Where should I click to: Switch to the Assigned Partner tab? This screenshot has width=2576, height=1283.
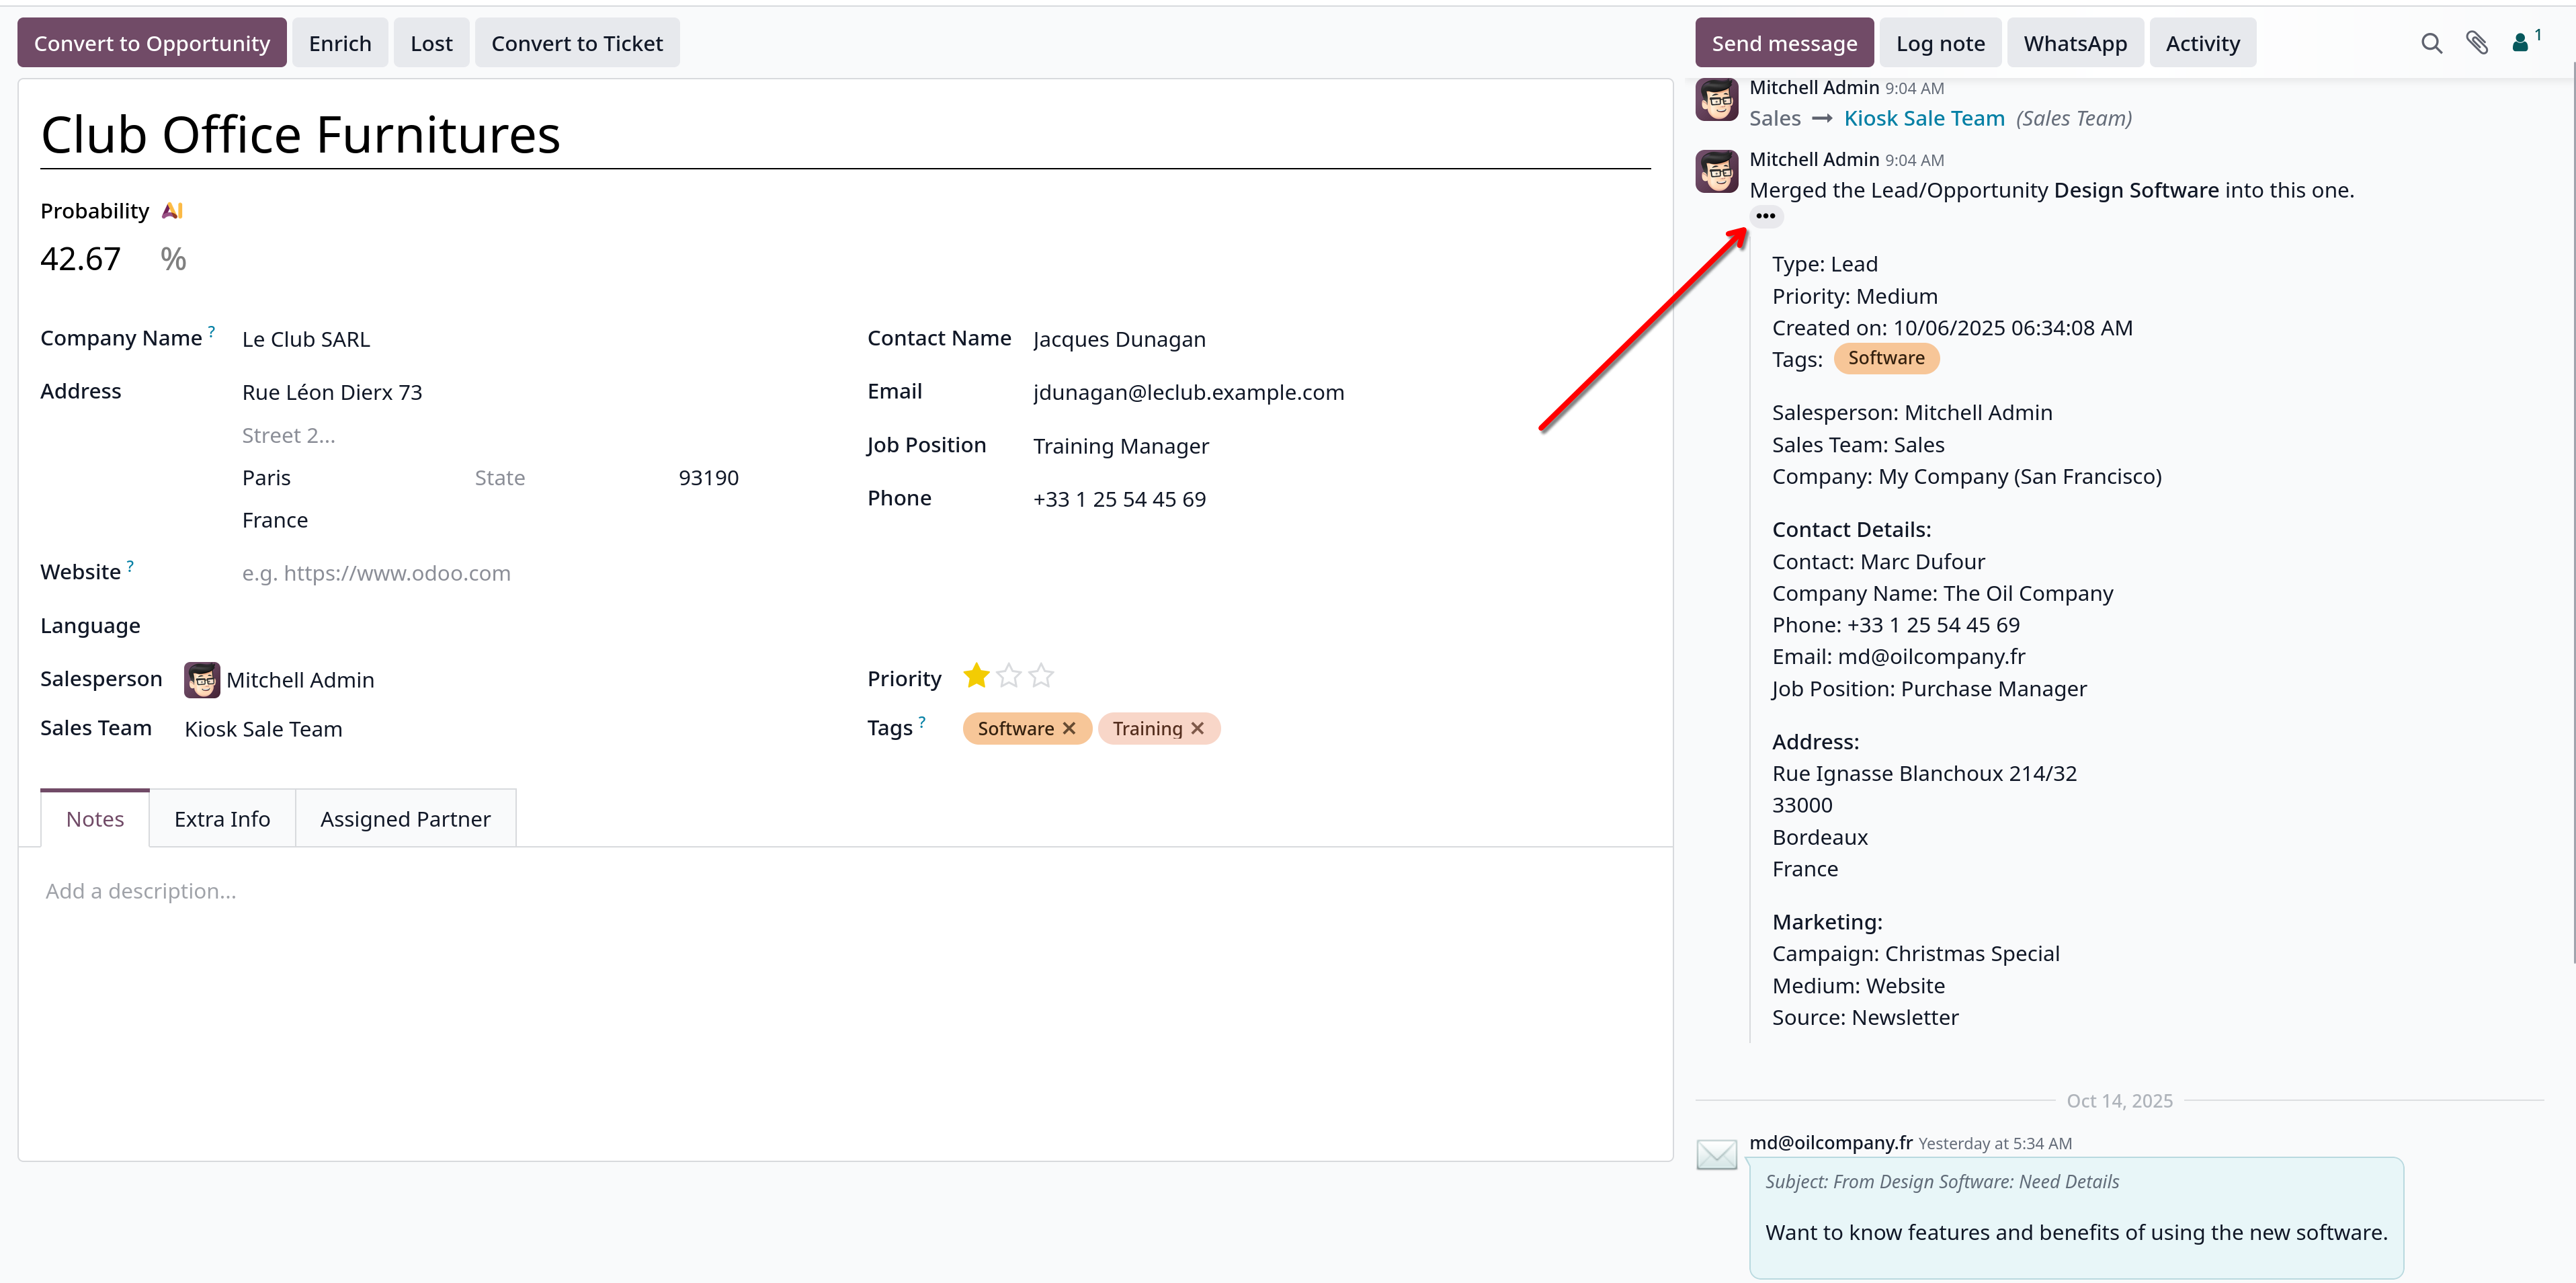click(x=405, y=819)
